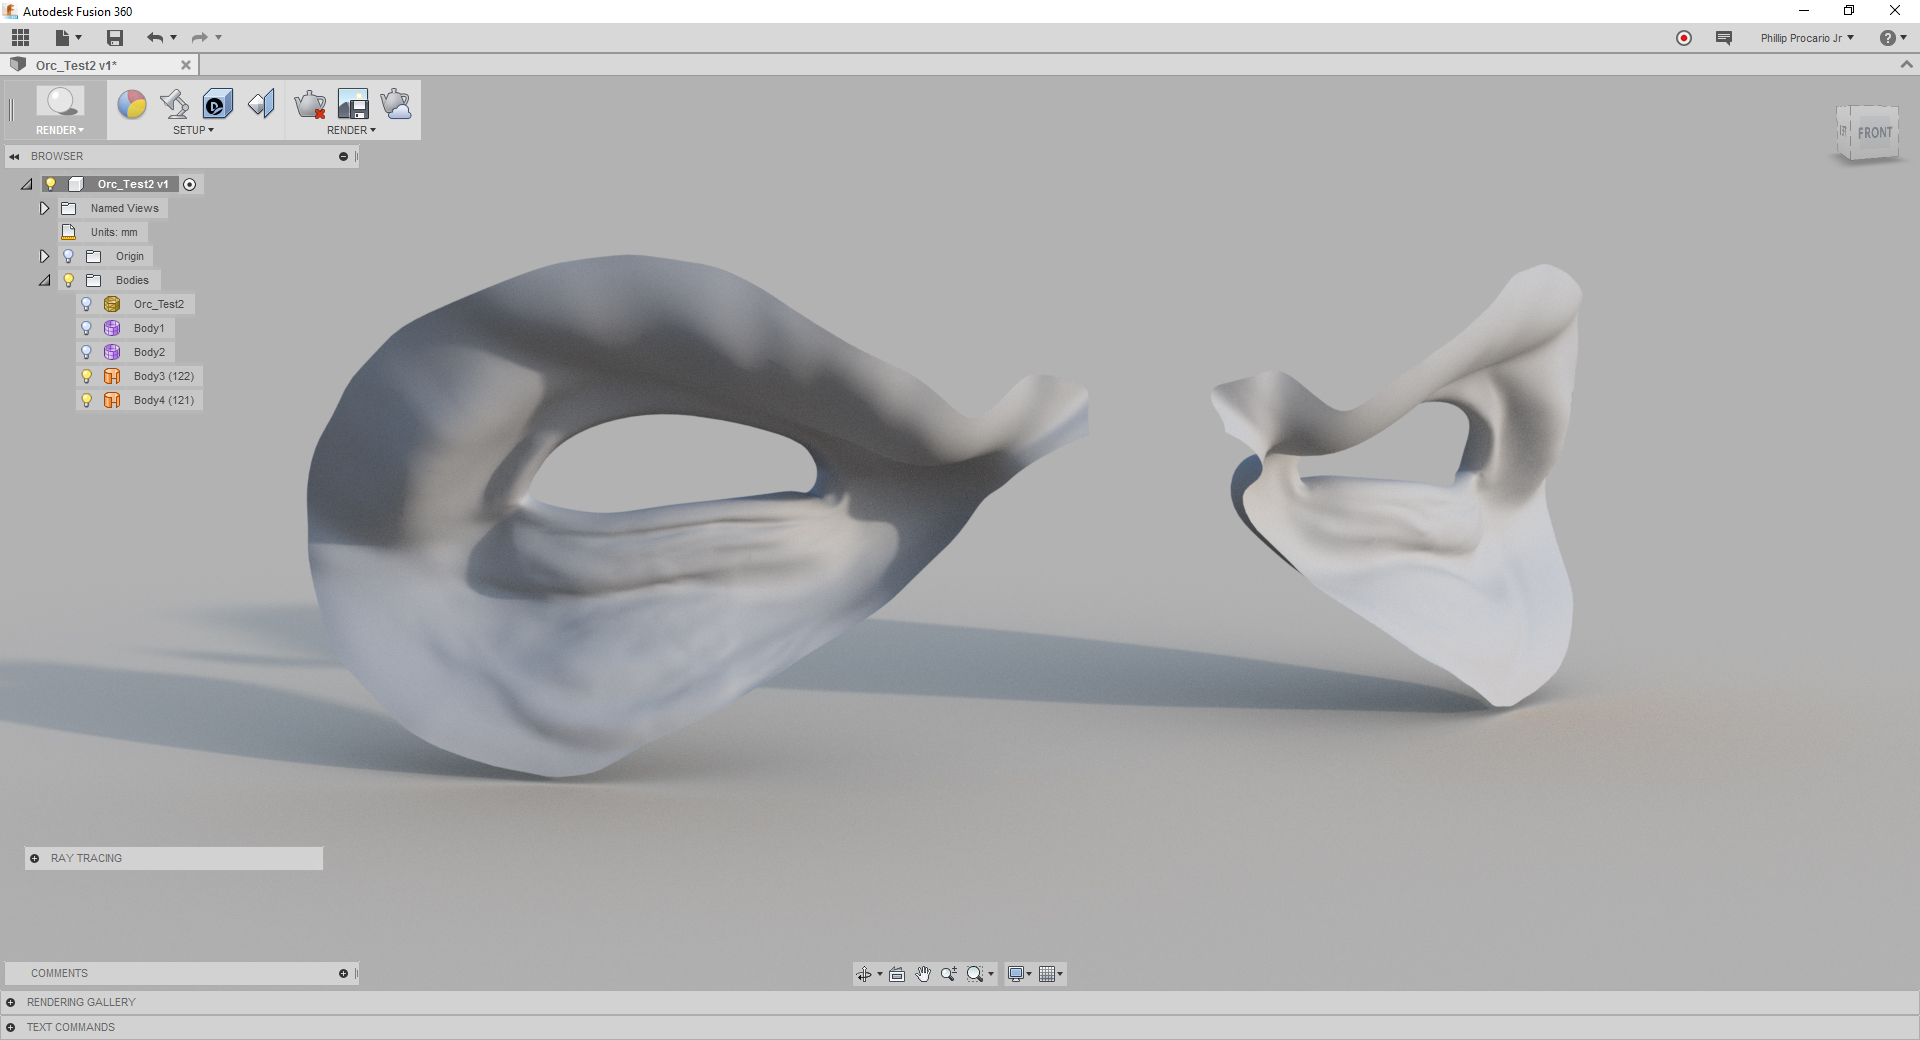Expand the RENDERING GALLERY panel
The image size is (1920, 1040).
click(11, 1002)
